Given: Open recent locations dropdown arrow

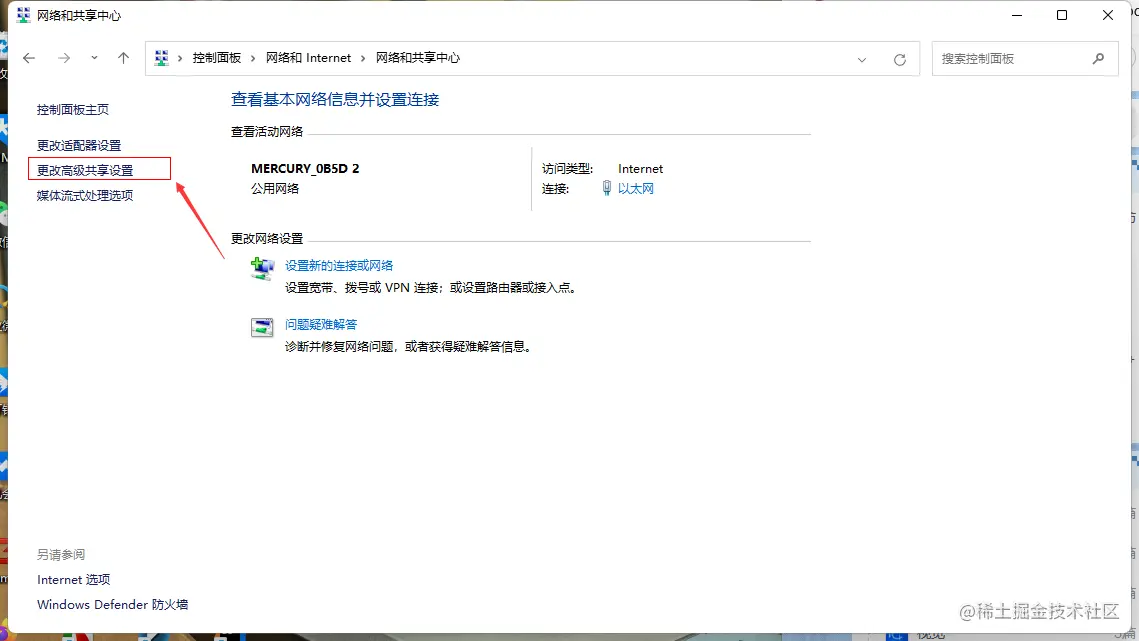Looking at the screenshot, I should [94, 58].
